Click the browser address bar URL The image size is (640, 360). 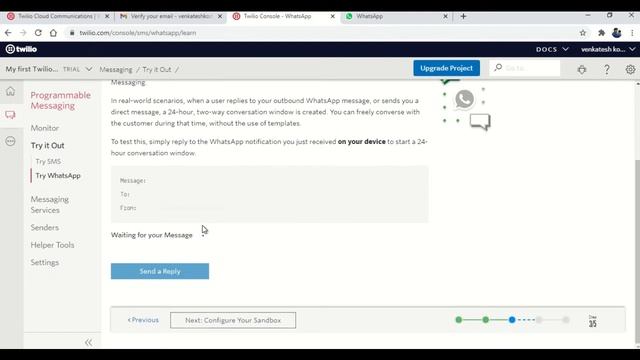point(138,33)
